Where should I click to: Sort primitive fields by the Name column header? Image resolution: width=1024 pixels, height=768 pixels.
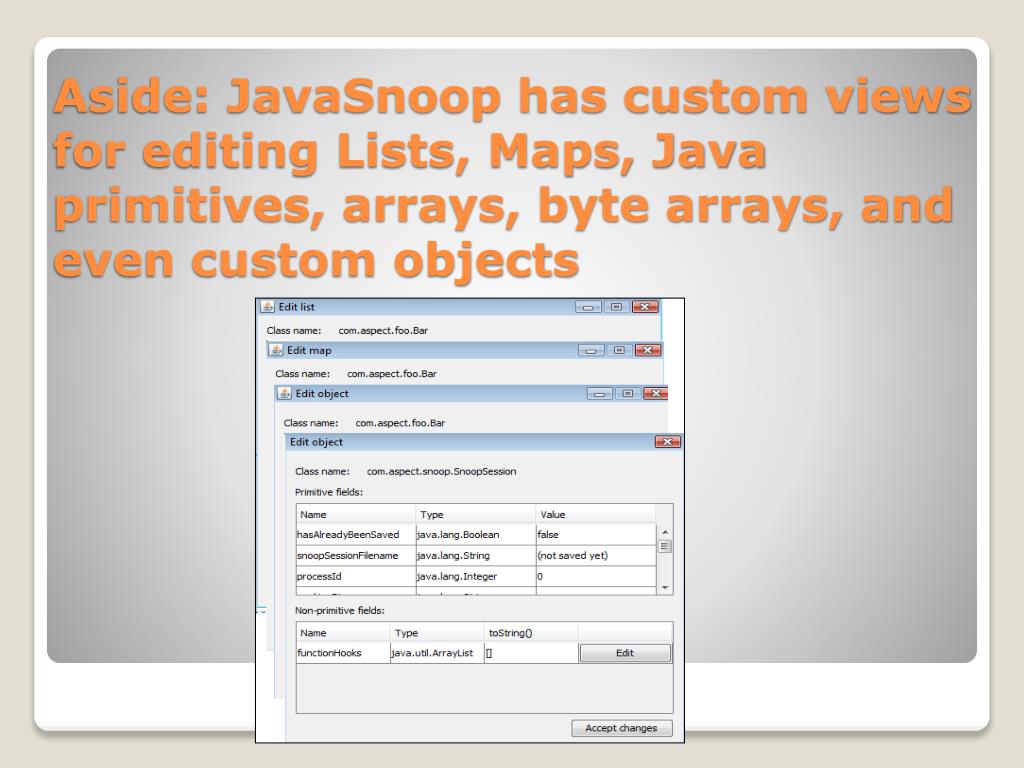click(x=356, y=515)
